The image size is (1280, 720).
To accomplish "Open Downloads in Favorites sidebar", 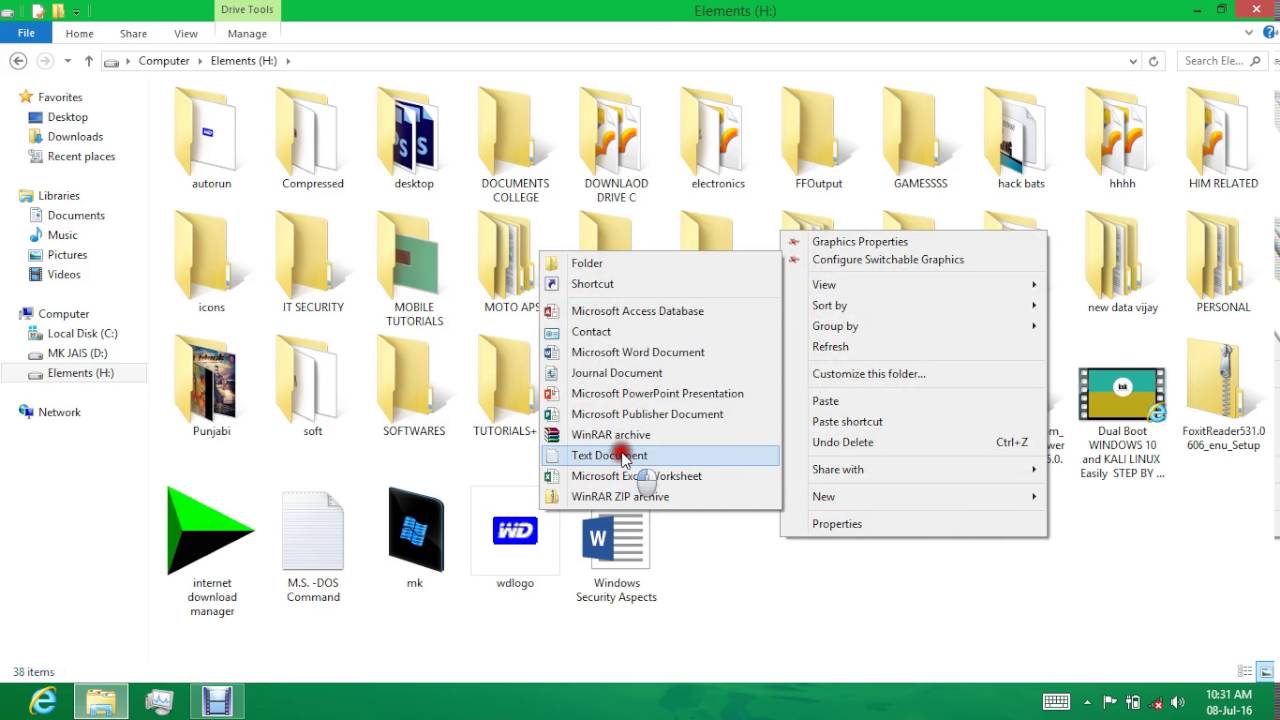I will [x=75, y=137].
